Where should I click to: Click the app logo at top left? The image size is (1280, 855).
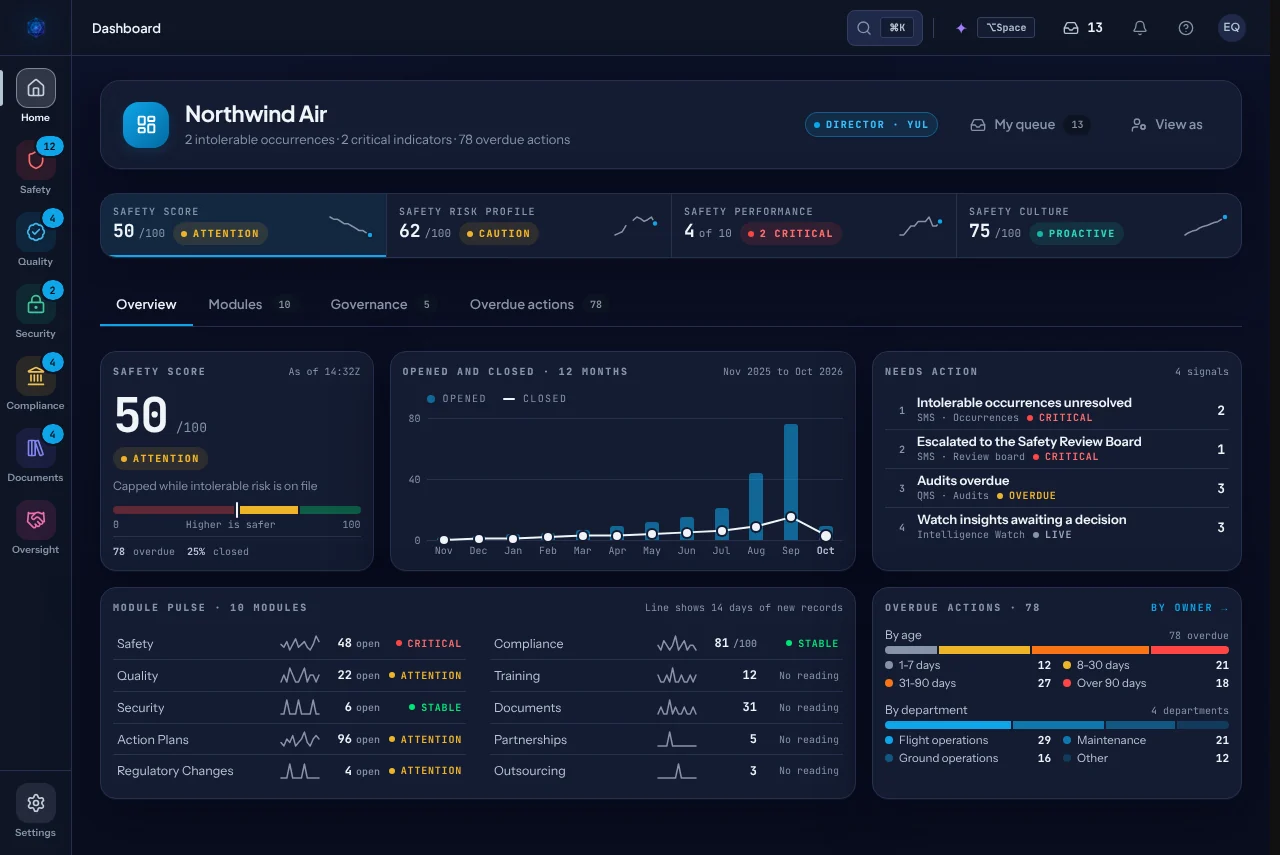(36, 28)
